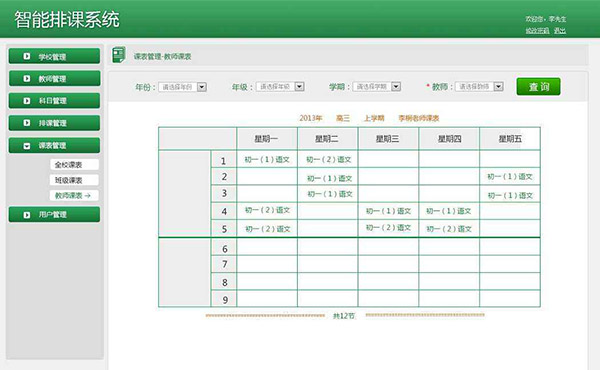600x370 pixels.
Task: Click the 请选择教师 select field
Action: [479, 87]
